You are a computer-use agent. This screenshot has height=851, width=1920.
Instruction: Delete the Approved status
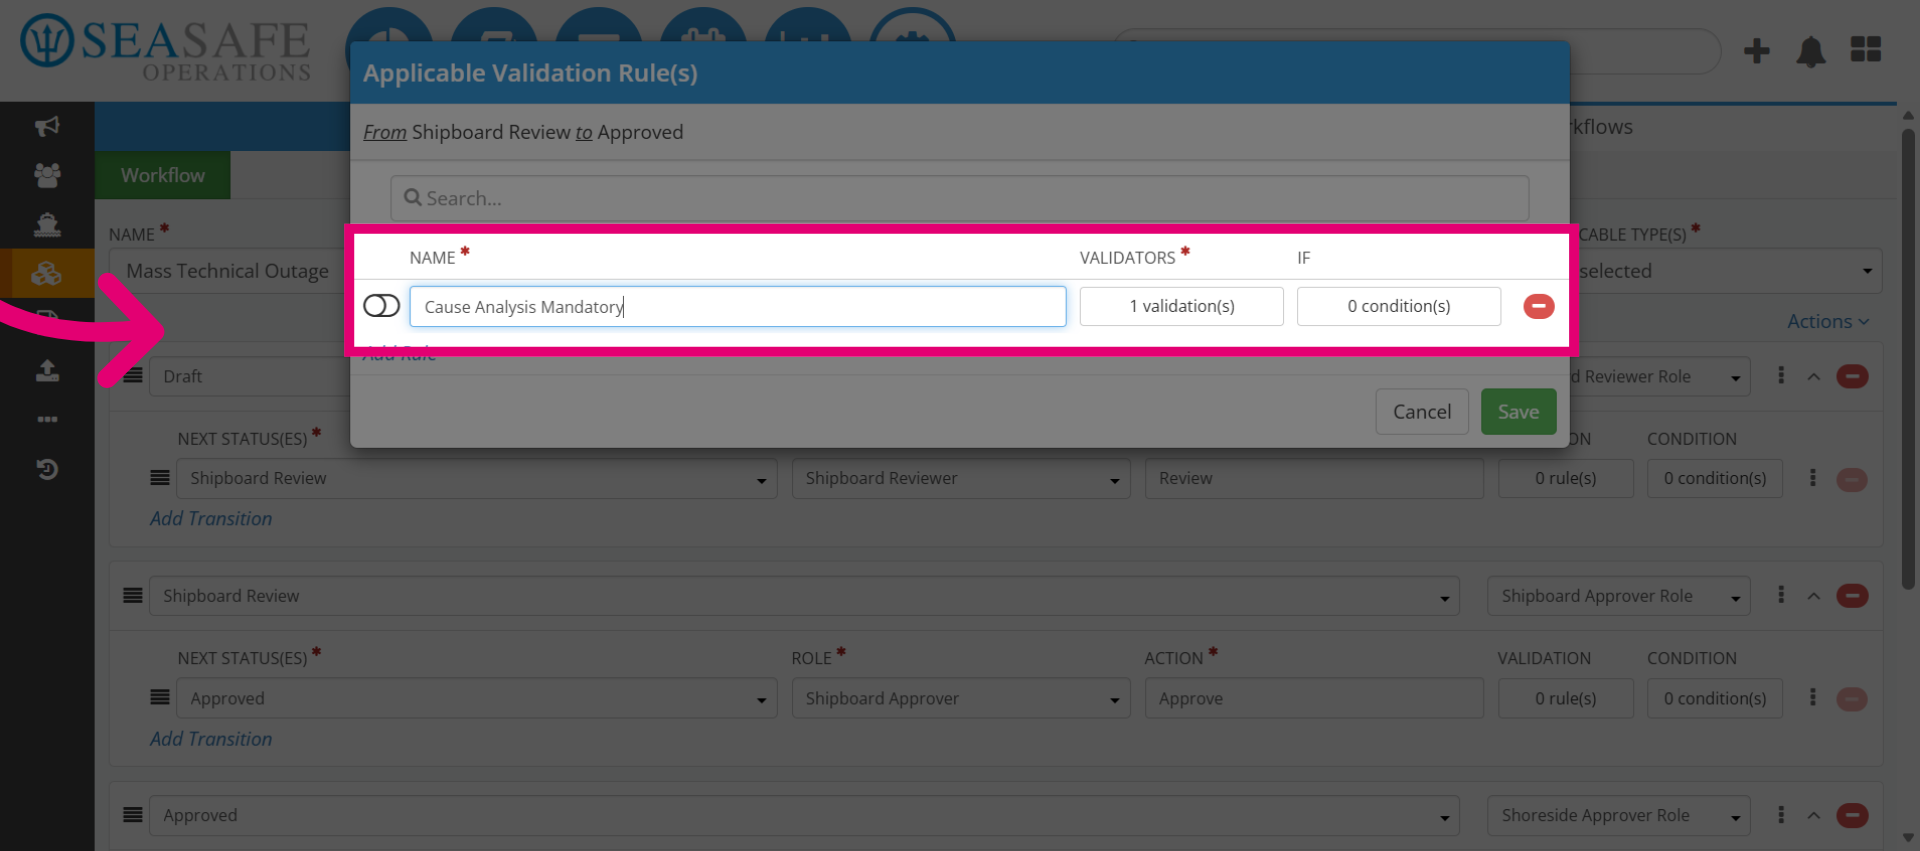1852,816
